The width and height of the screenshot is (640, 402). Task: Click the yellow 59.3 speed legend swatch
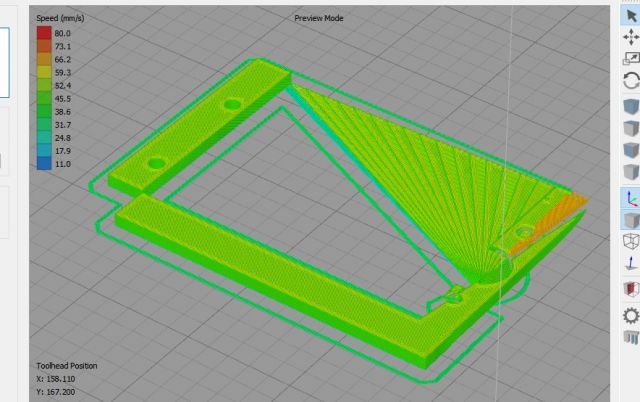44,72
